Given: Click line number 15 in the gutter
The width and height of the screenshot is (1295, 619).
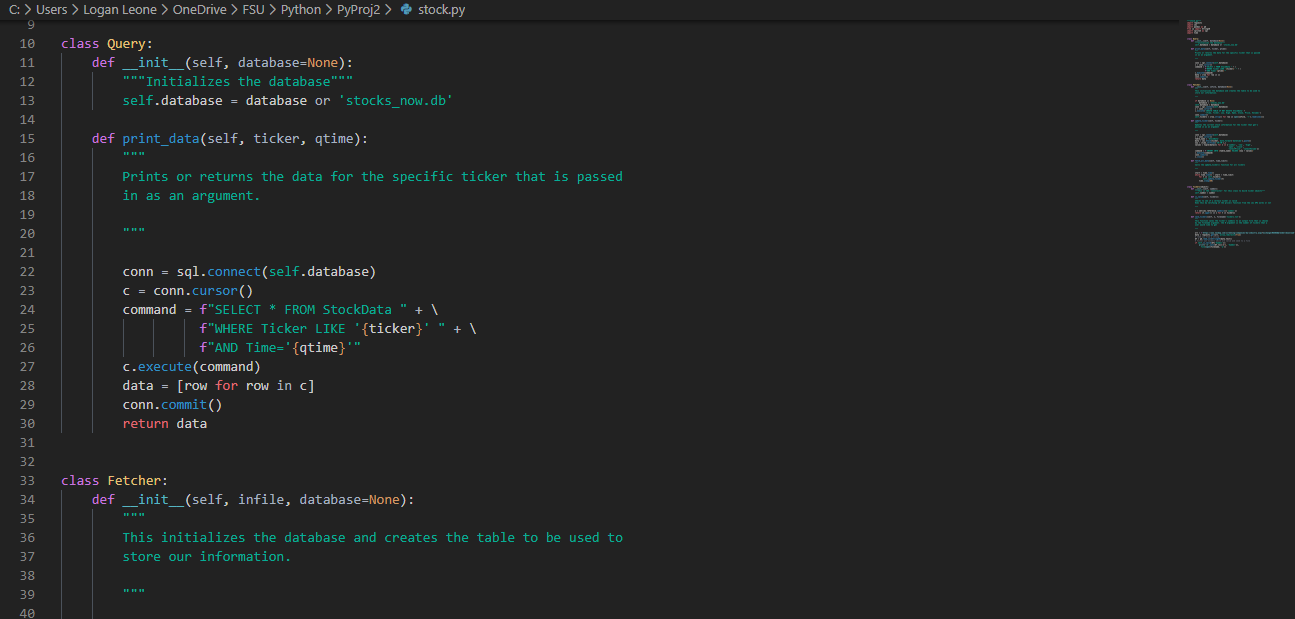Looking at the screenshot, I should point(27,139).
